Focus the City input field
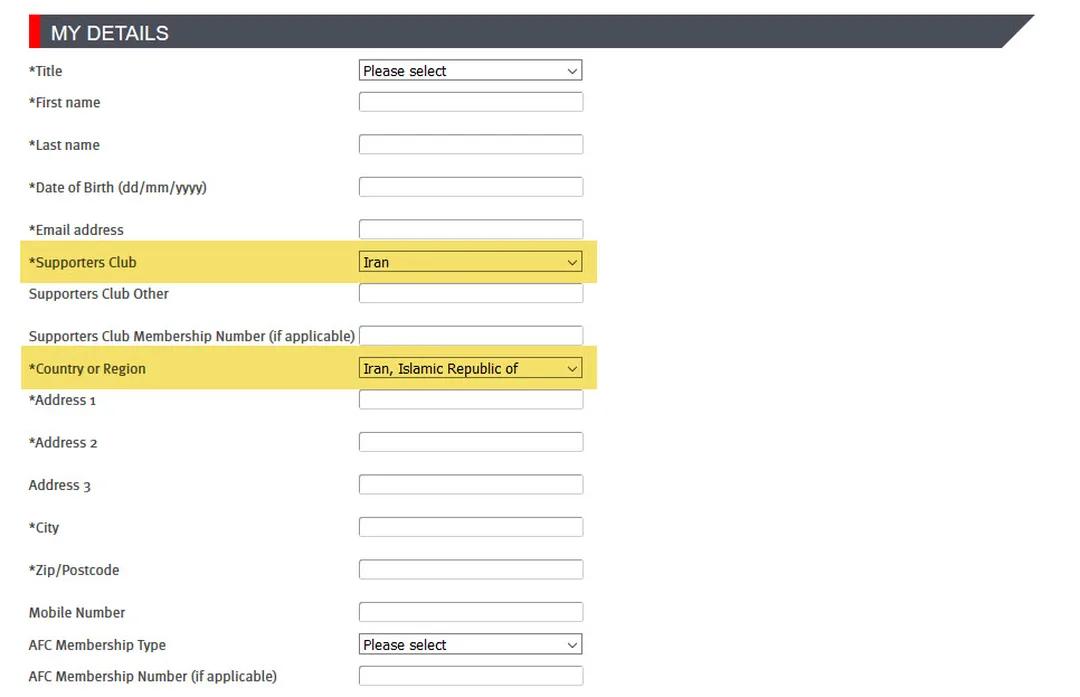Viewport: 1080px width, 697px height. tap(471, 527)
